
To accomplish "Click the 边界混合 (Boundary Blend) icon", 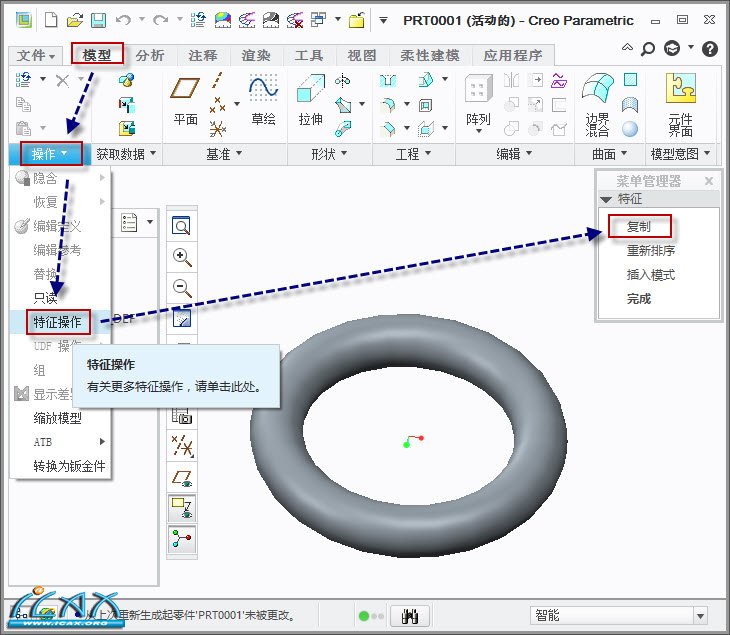I will tap(597, 100).
